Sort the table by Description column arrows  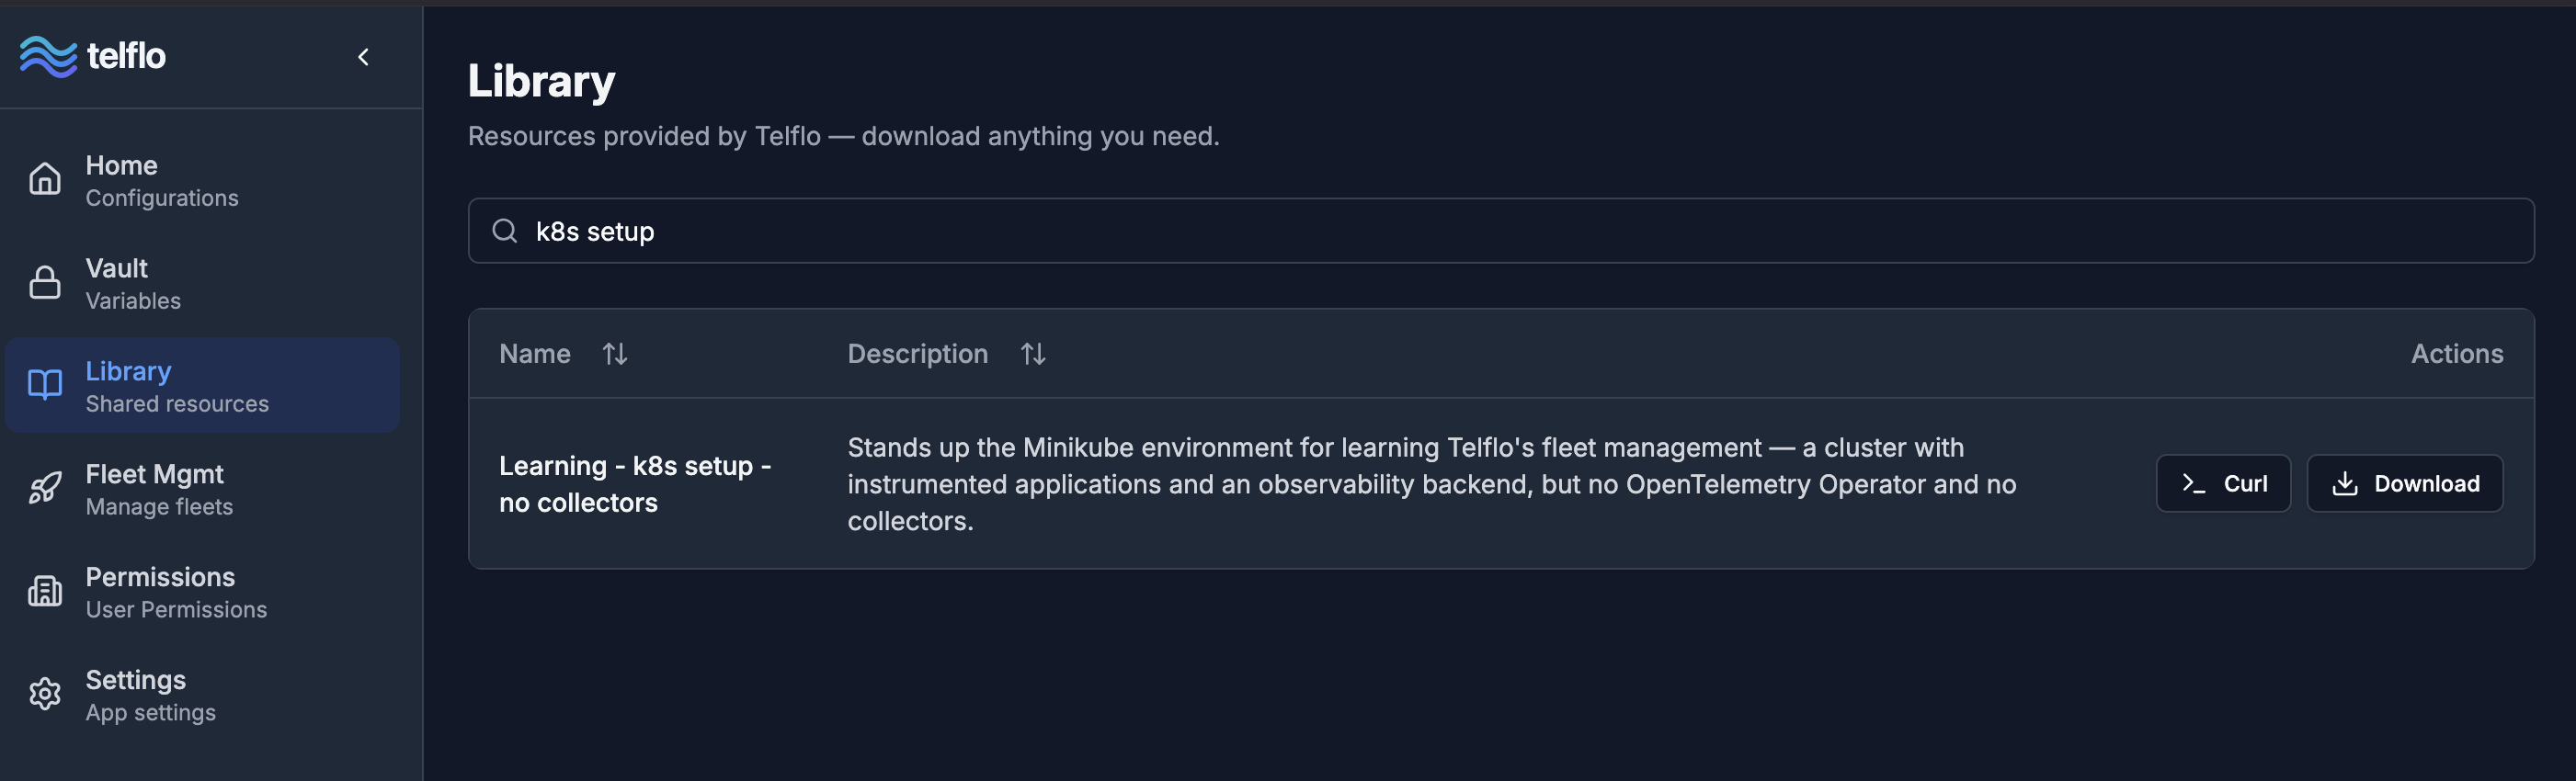click(x=1033, y=354)
